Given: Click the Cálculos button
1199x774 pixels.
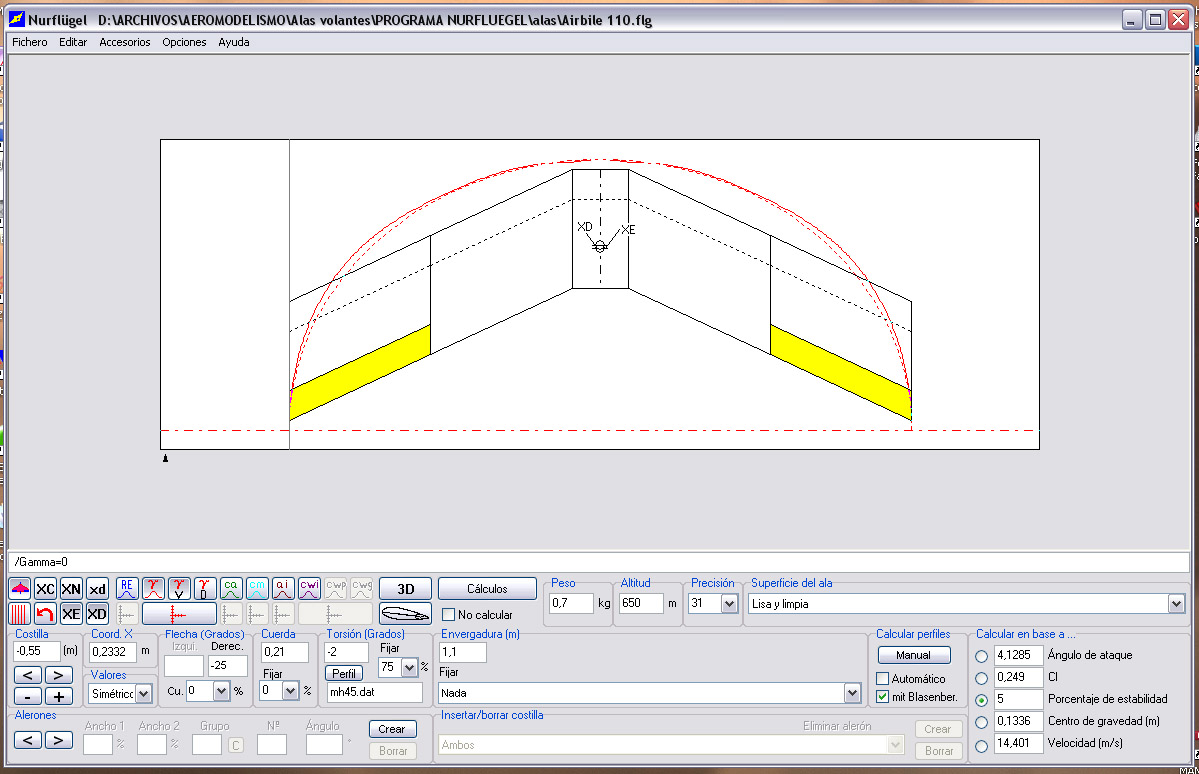Looking at the screenshot, I should [487, 589].
